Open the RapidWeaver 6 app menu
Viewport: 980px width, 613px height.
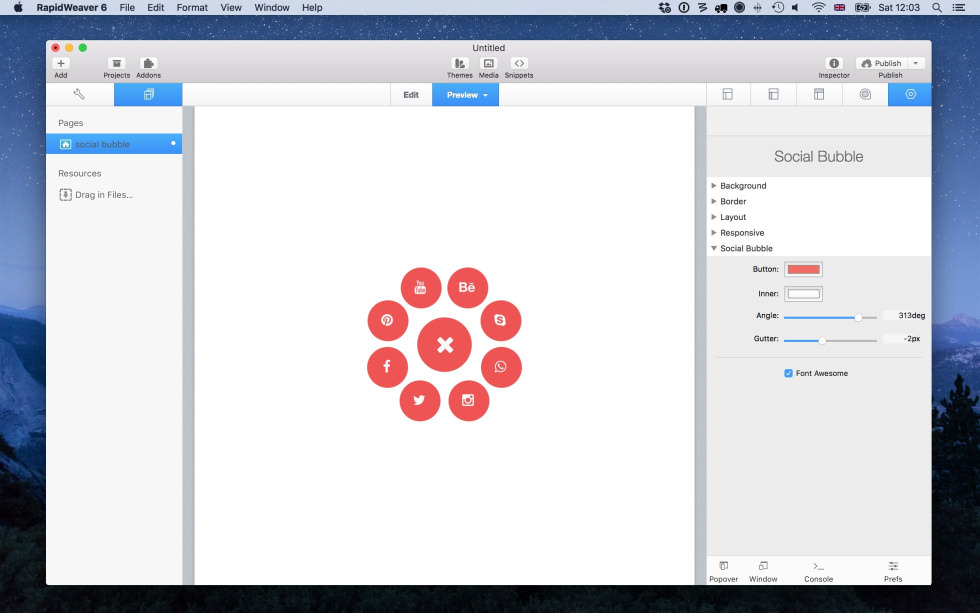(x=71, y=7)
